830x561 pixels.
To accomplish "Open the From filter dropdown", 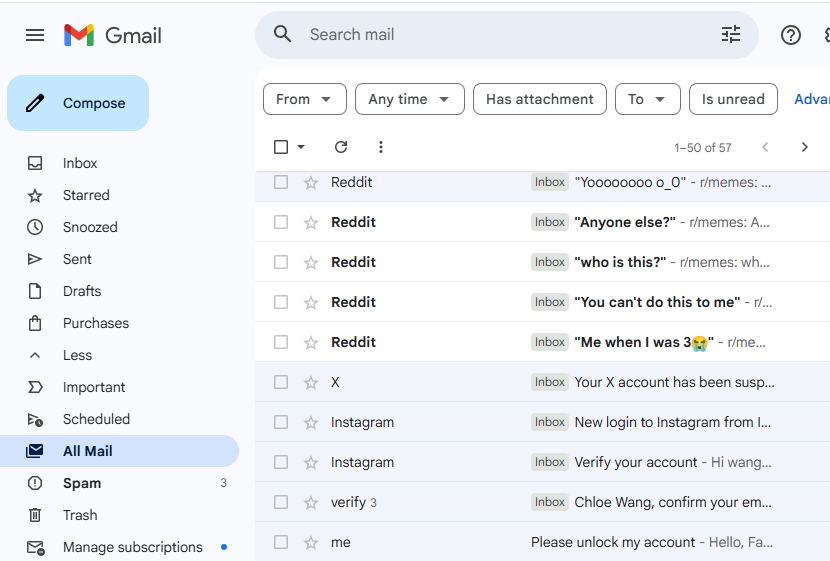I will tap(304, 99).
